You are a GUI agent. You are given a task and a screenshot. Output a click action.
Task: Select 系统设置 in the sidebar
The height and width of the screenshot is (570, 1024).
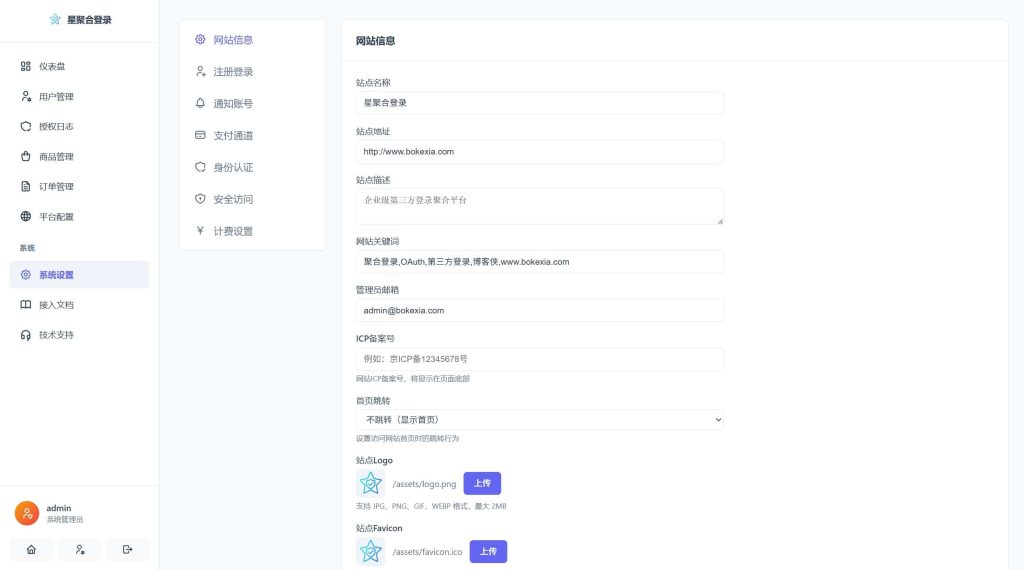[x=79, y=275]
